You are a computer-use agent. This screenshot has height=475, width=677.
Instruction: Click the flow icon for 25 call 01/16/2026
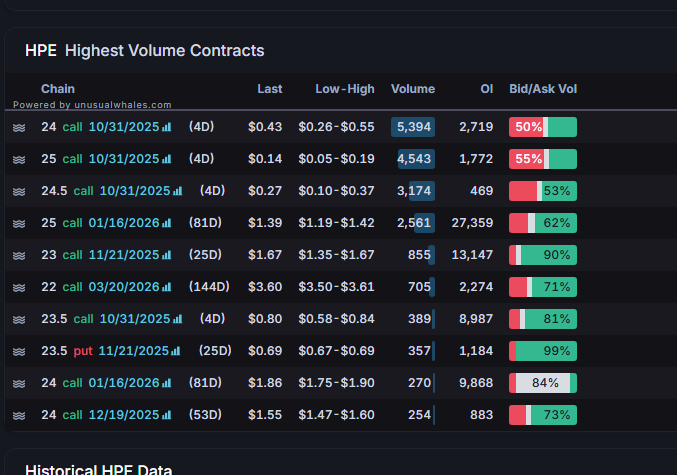coord(19,223)
